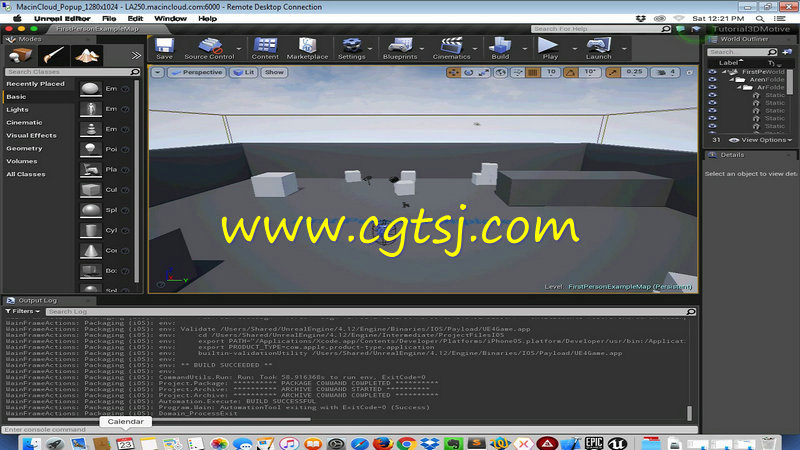The height and width of the screenshot is (450, 800).
Task: Select the rotate gizmo tool in viewport
Action: [468, 72]
